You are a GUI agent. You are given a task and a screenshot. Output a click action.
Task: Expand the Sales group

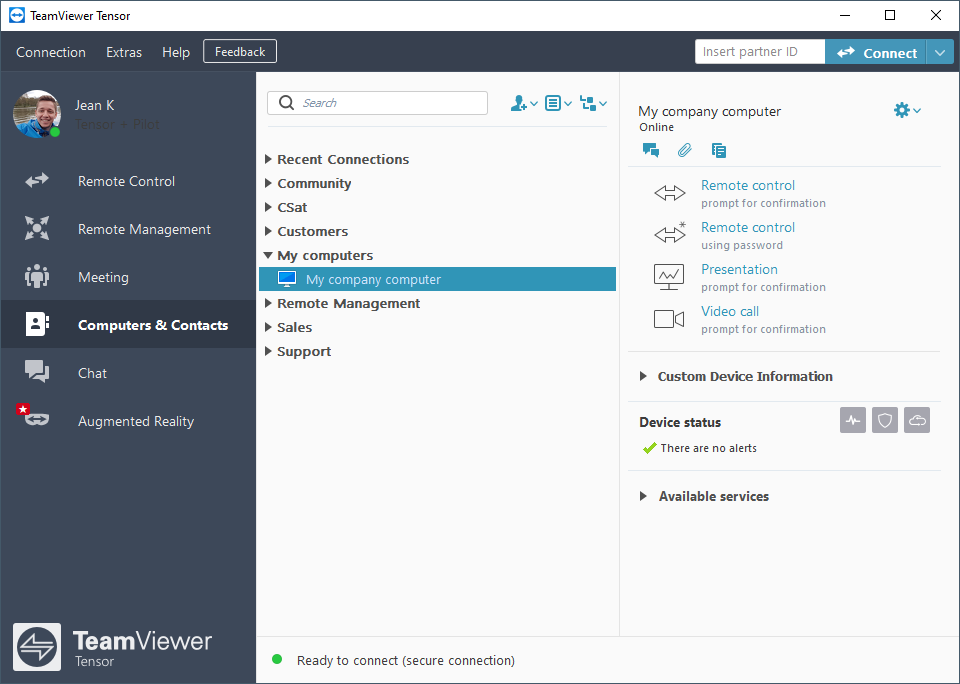268,327
